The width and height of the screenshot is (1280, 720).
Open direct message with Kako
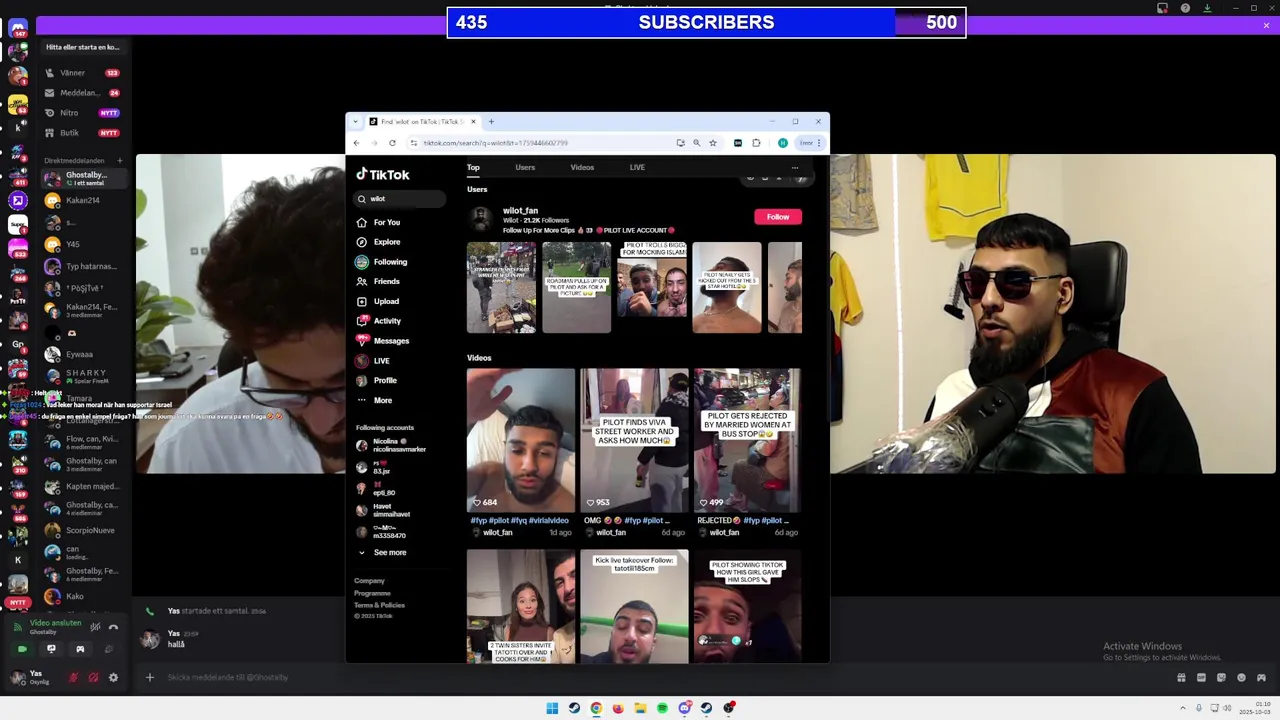83,596
